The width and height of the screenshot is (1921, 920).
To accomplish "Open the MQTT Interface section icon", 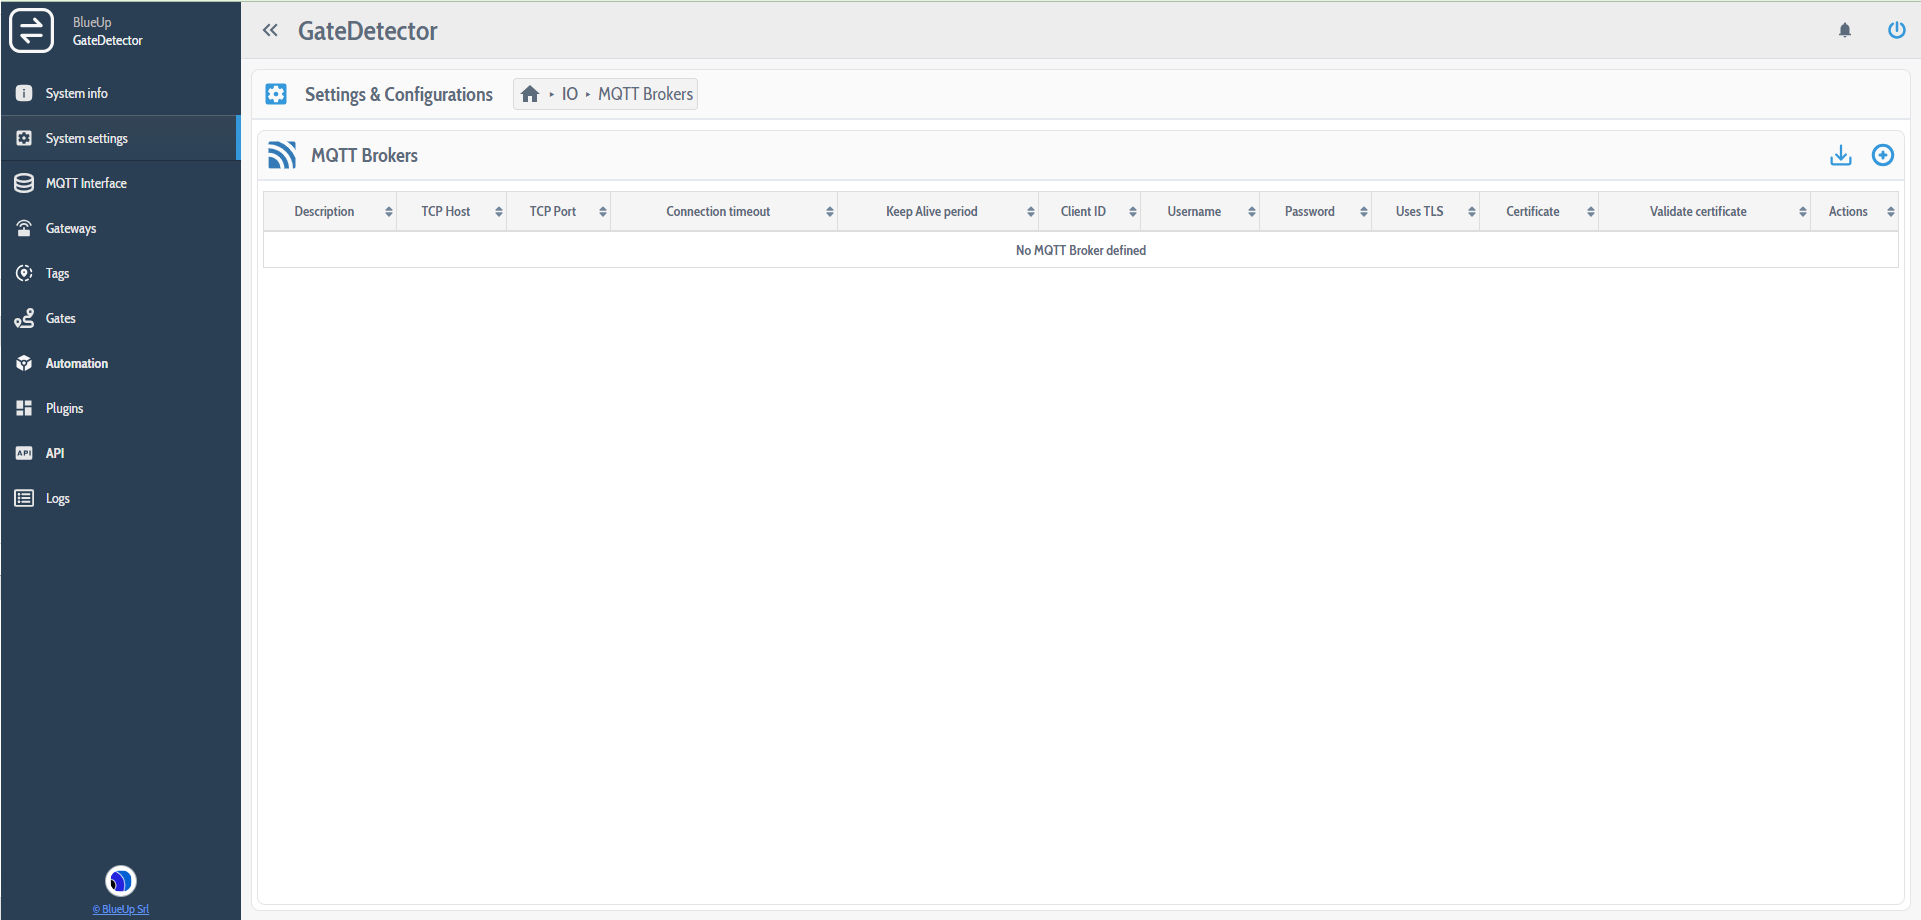I will [x=23, y=183].
